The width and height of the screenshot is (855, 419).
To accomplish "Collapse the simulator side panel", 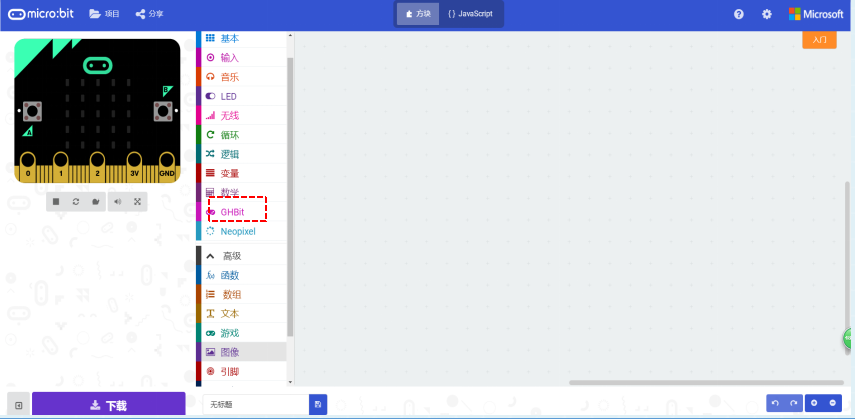I will (19, 405).
